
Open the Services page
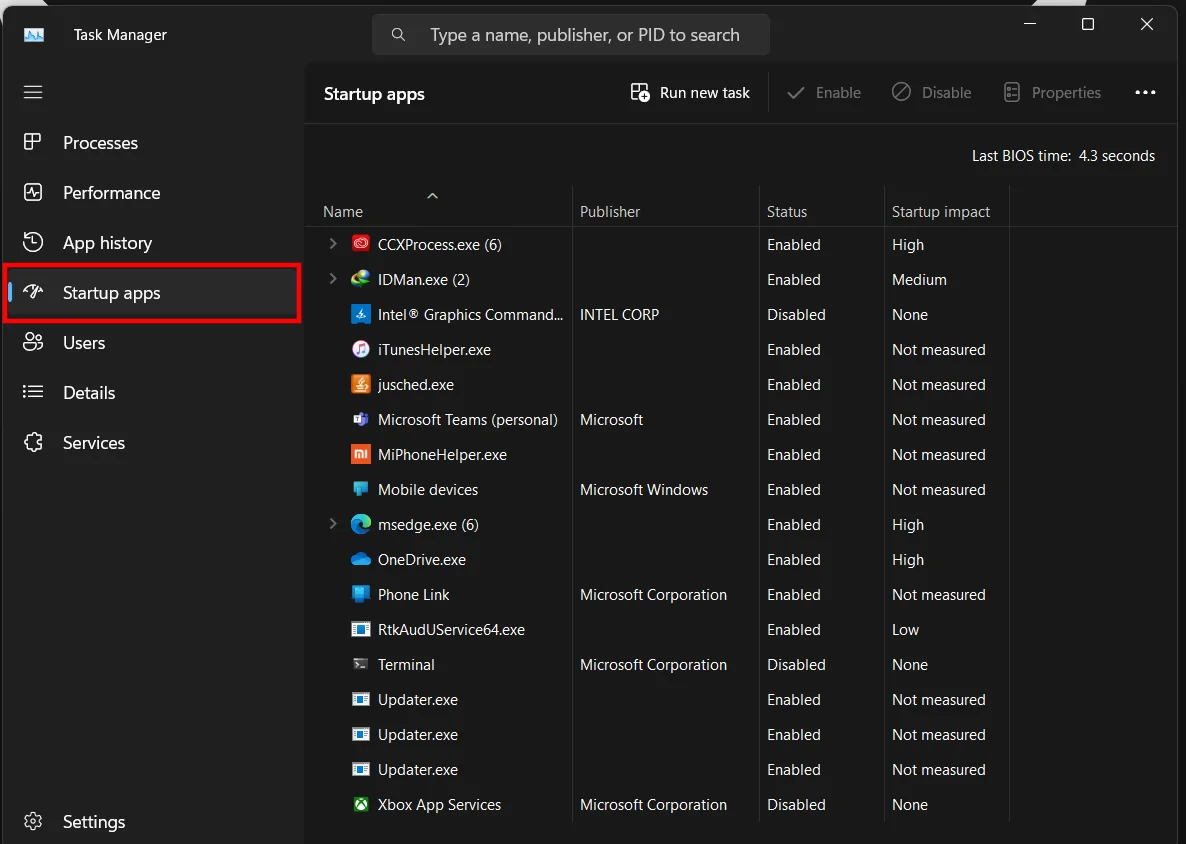coord(93,443)
